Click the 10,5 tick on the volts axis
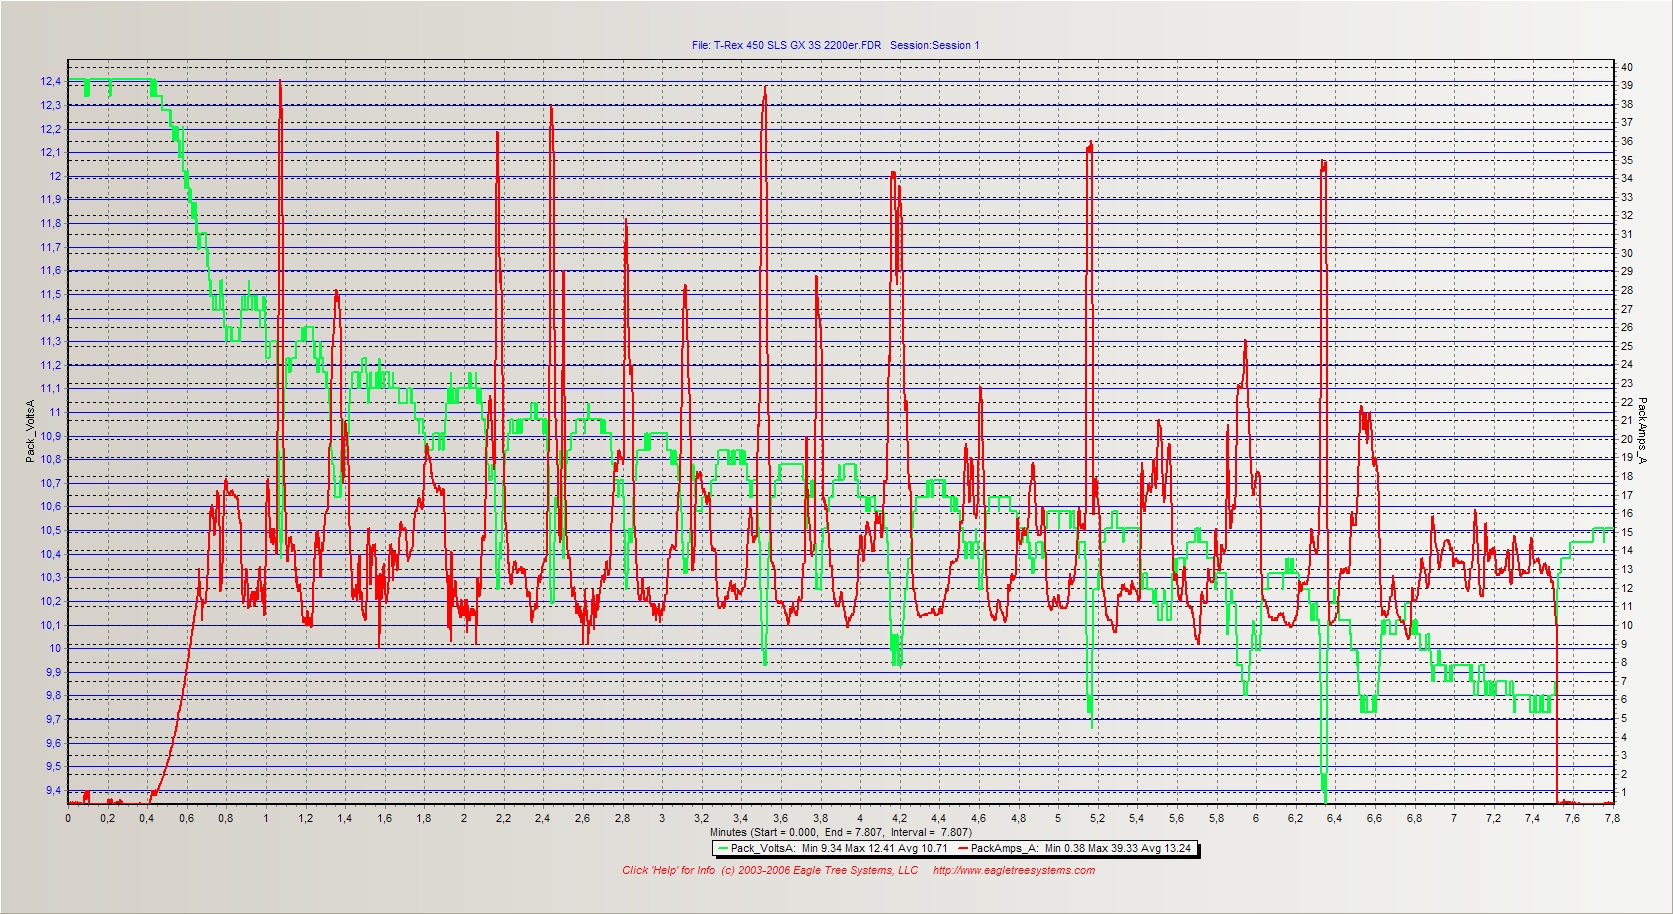 [x=51, y=530]
